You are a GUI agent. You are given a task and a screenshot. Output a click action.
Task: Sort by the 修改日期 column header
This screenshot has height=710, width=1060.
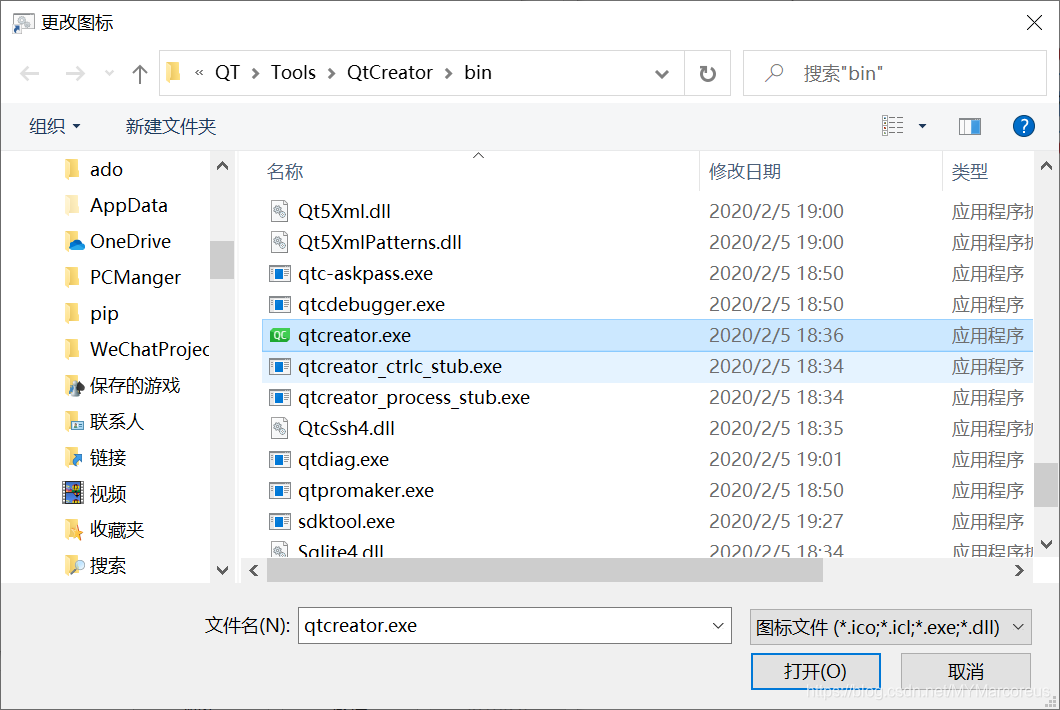click(x=745, y=172)
